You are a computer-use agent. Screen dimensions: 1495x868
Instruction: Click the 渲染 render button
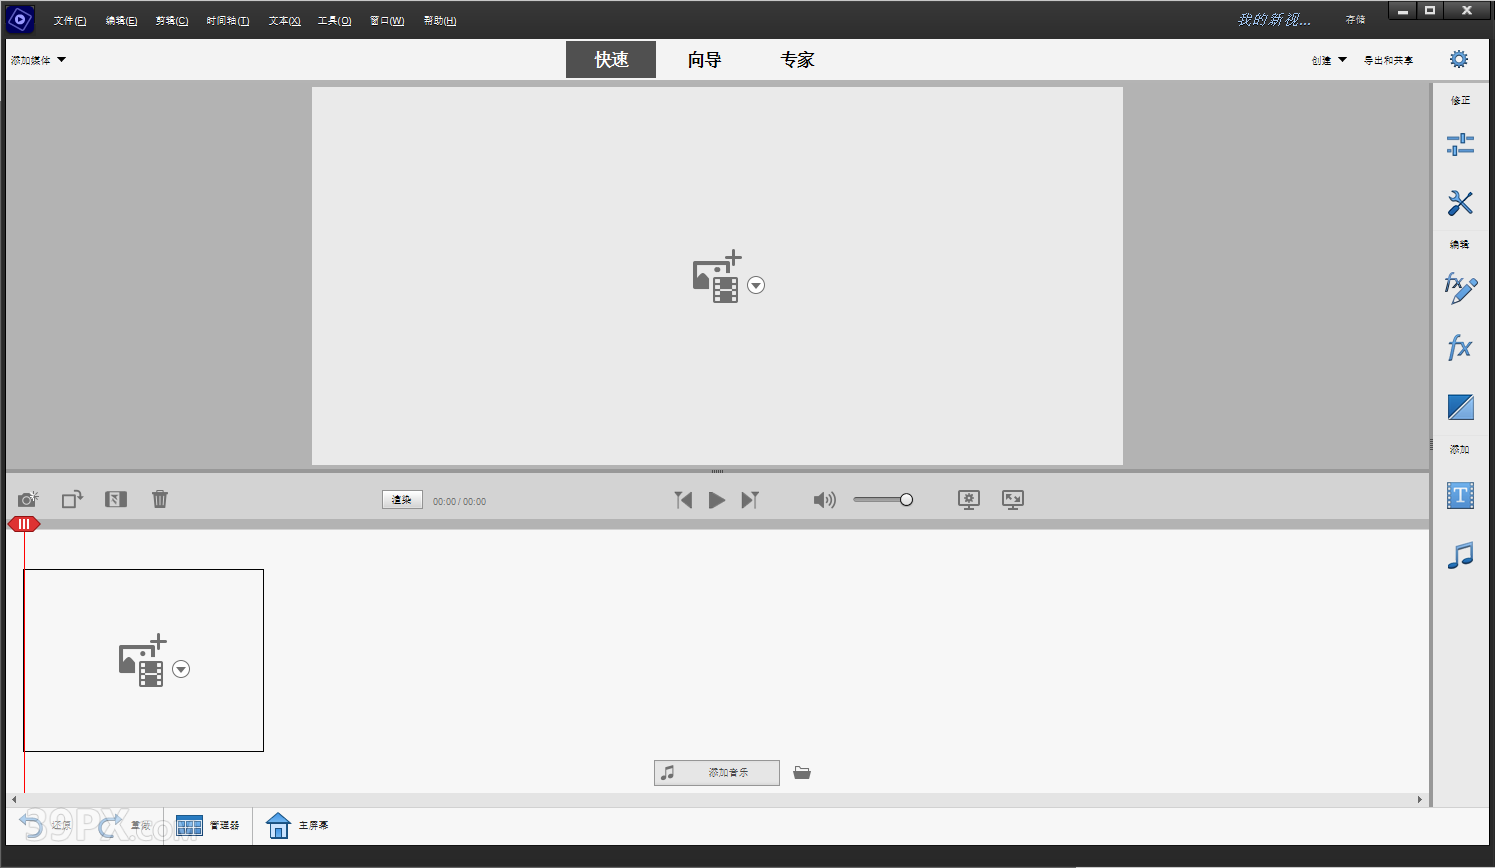[402, 500]
